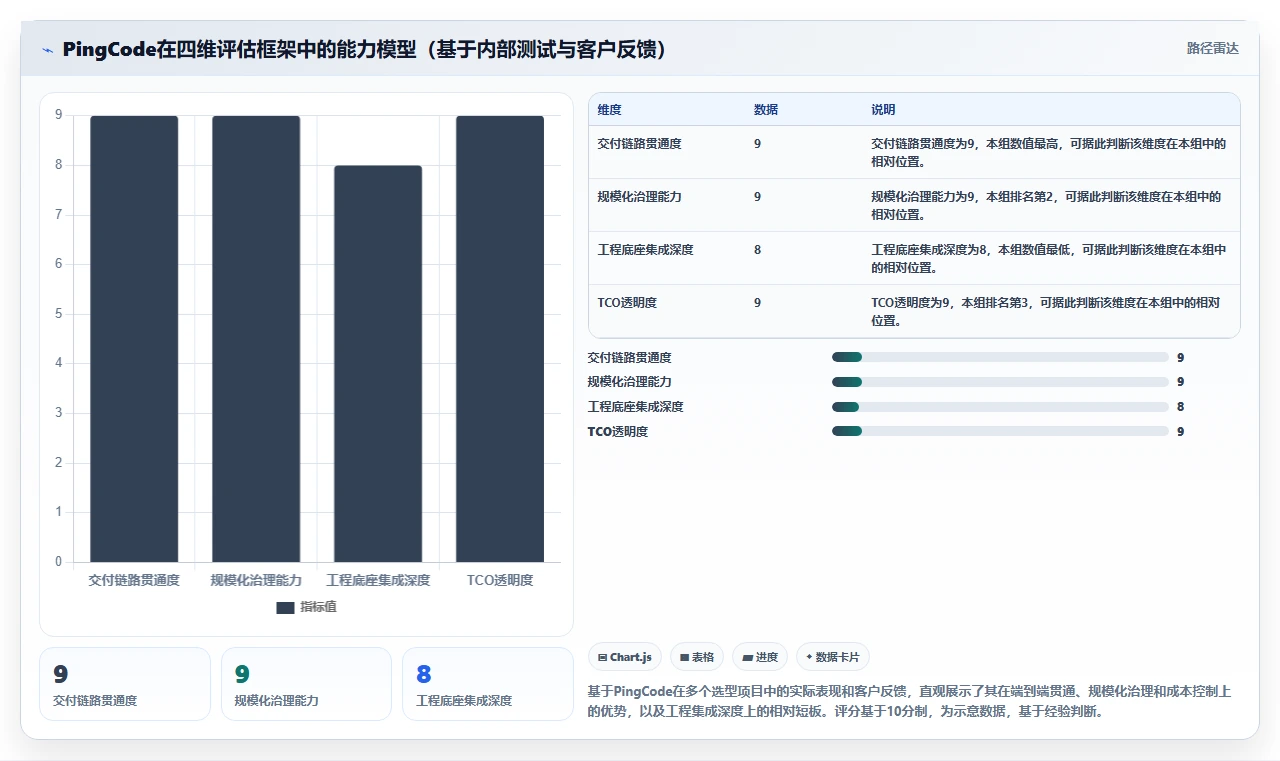Click the 数据卡片 tag chip
Viewport: 1280px width, 761px height.
[x=833, y=657]
